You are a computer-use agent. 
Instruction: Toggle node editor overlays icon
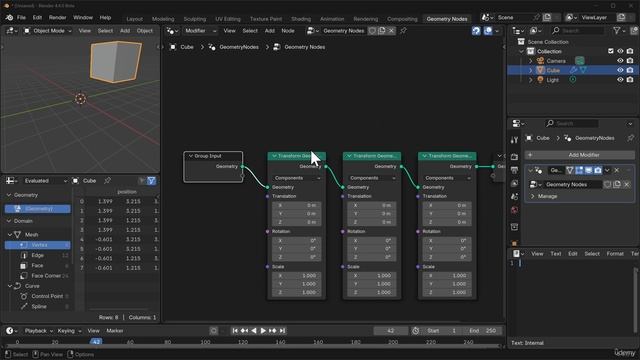point(488,31)
